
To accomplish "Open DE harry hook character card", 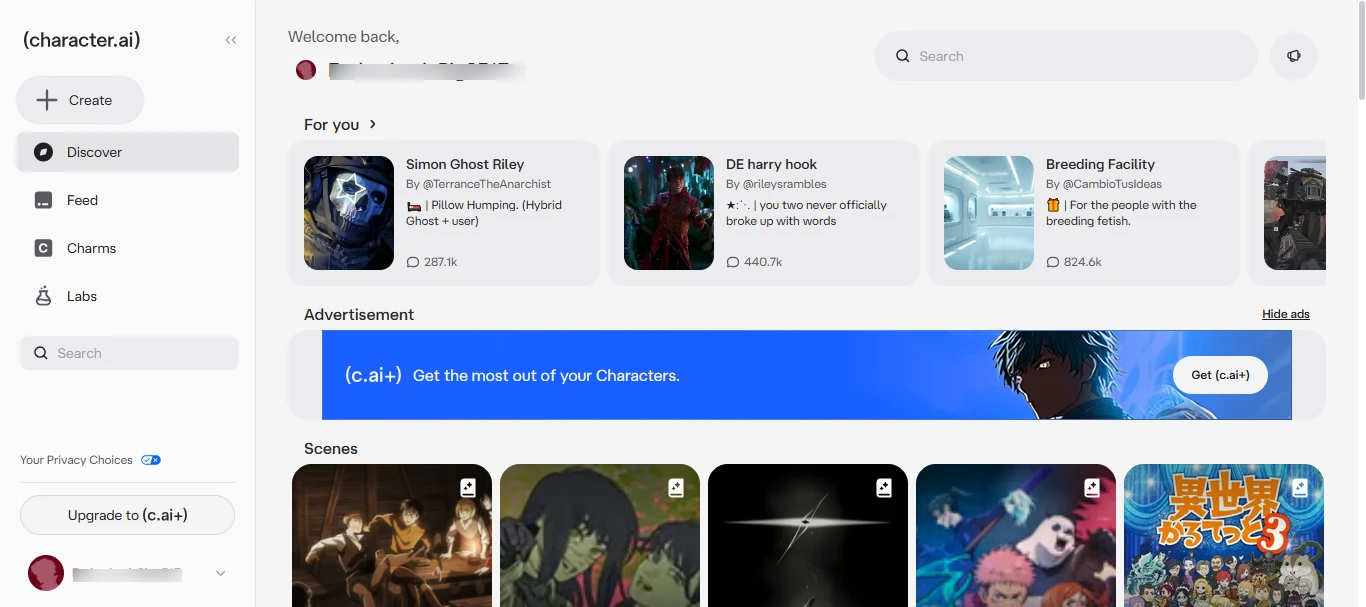I will pos(764,212).
